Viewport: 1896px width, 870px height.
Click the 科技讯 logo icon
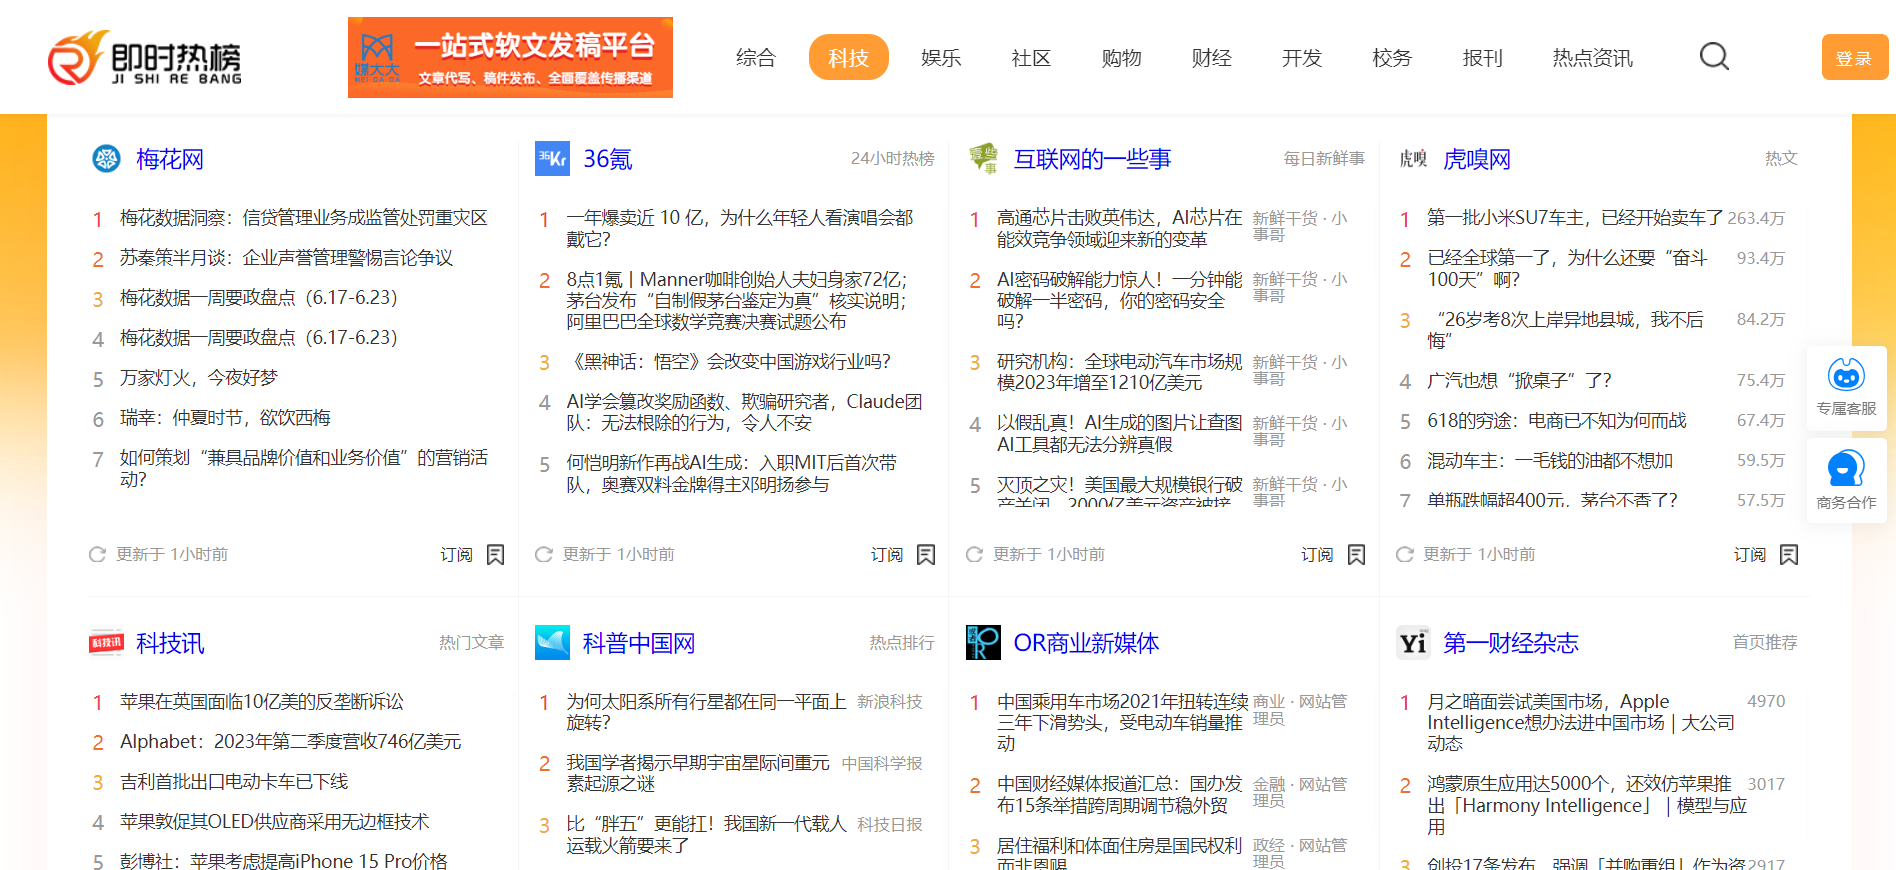106,642
